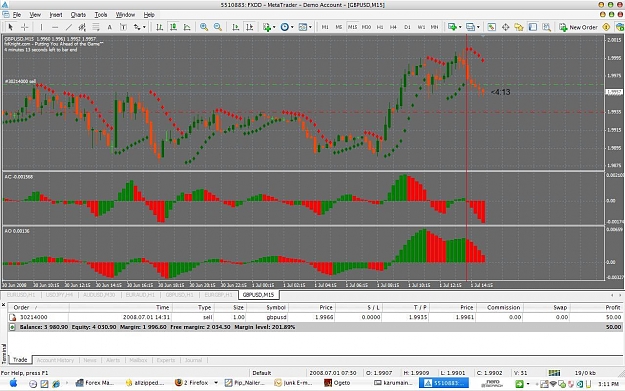The height and width of the screenshot is (391, 625).
Task: Switch to the EURUSD,H1 chart tab
Action: [x=21, y=295]
